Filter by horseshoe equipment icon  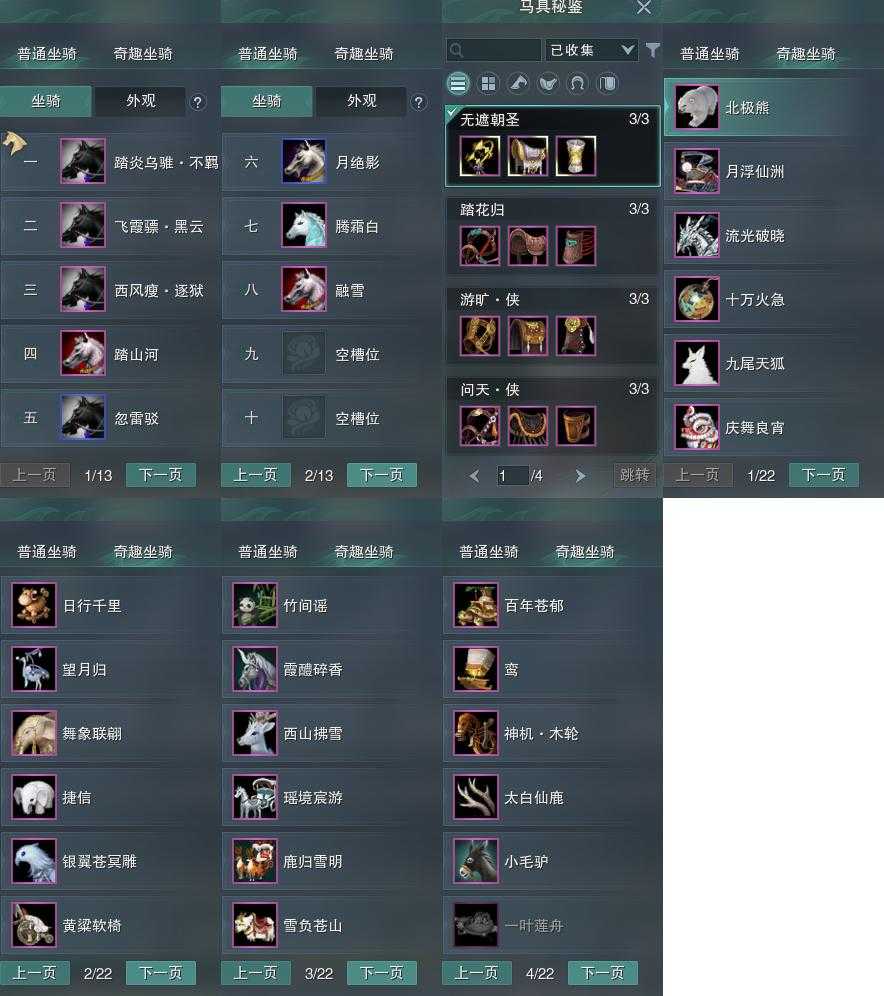577,83
